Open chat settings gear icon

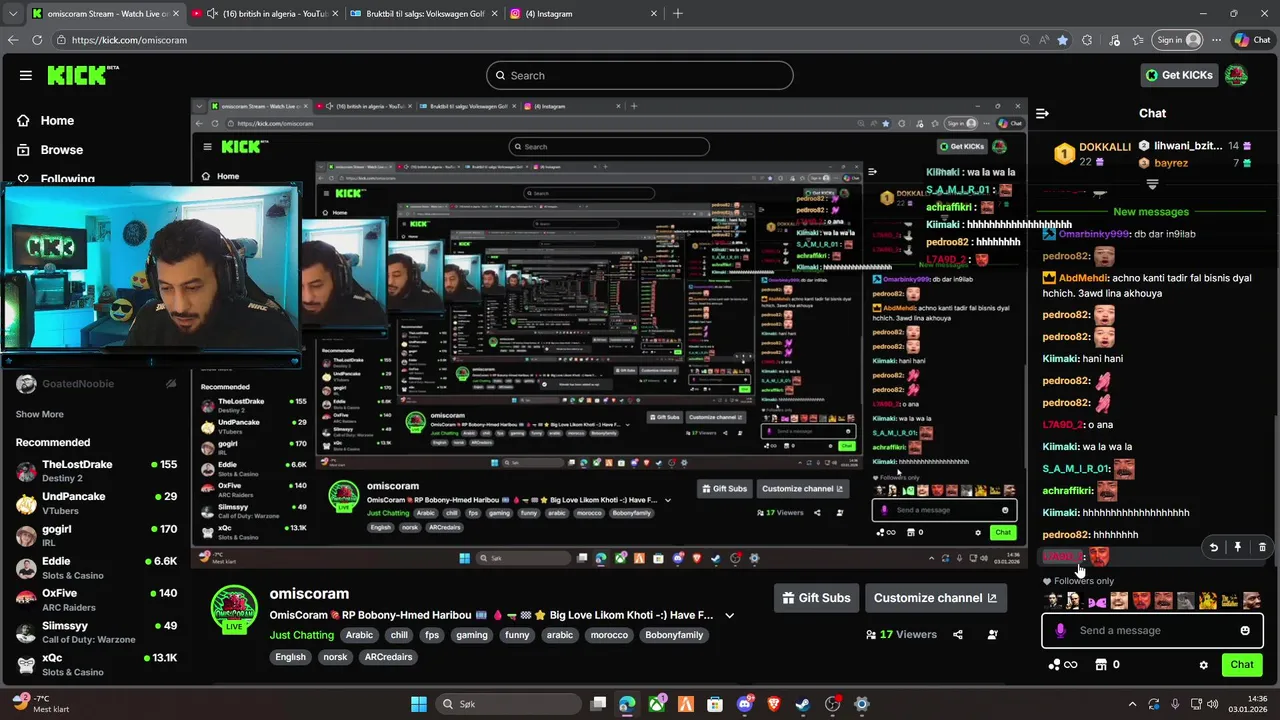[1204, 665]
